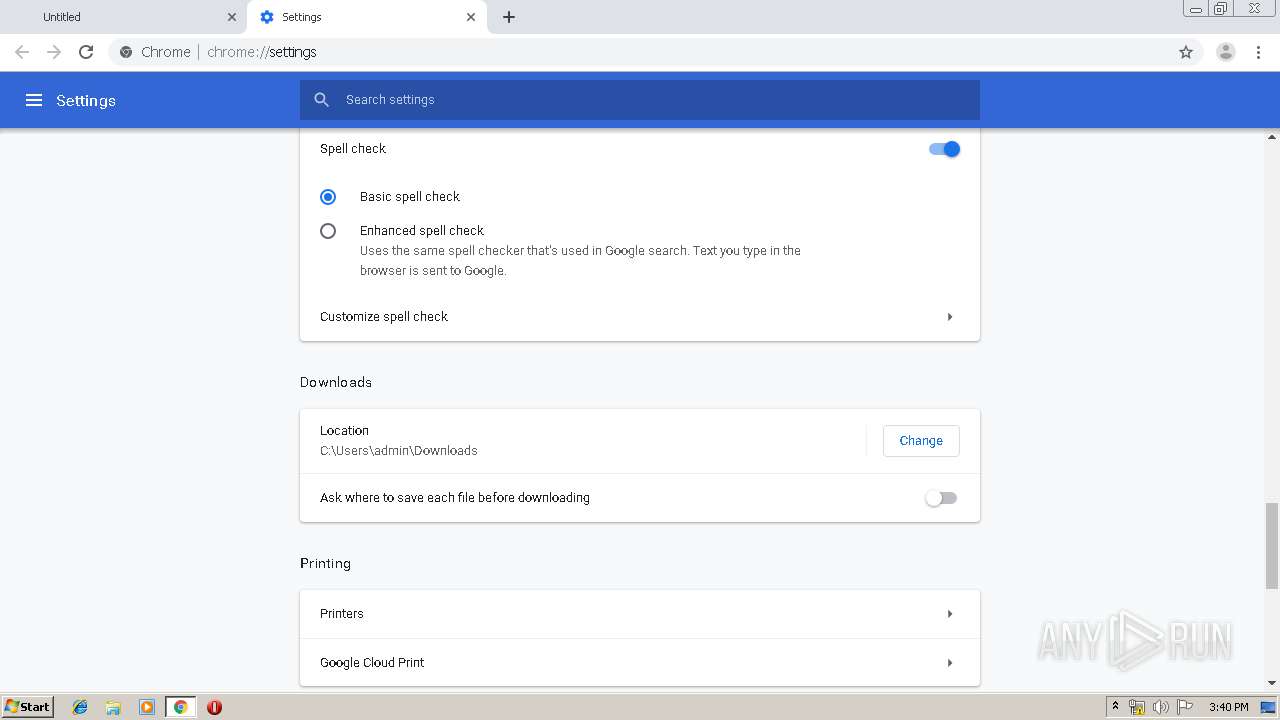
Task: Click the taskbar clock 3:40 PM
Action: [x=1229, y=707]
